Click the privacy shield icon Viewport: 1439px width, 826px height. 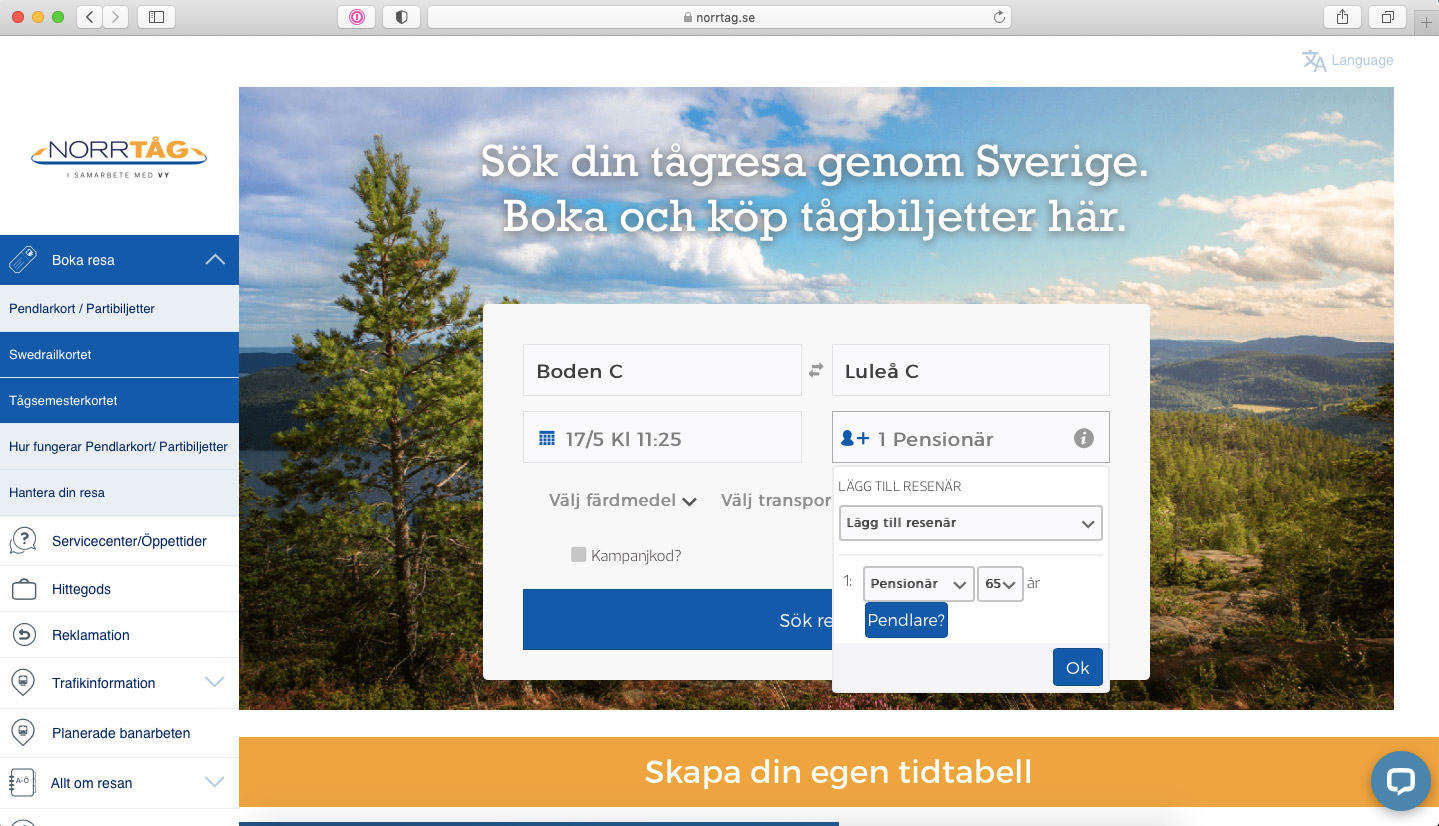(401, 17)
